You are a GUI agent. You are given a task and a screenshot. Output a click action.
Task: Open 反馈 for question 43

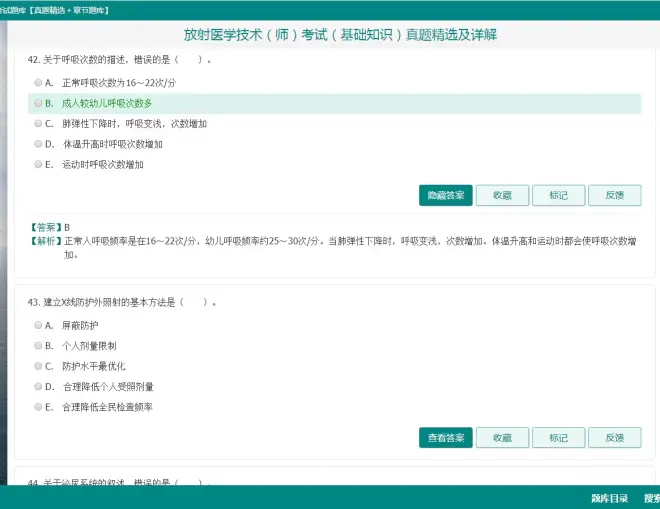pyautogui.click(x=615, y=438)
